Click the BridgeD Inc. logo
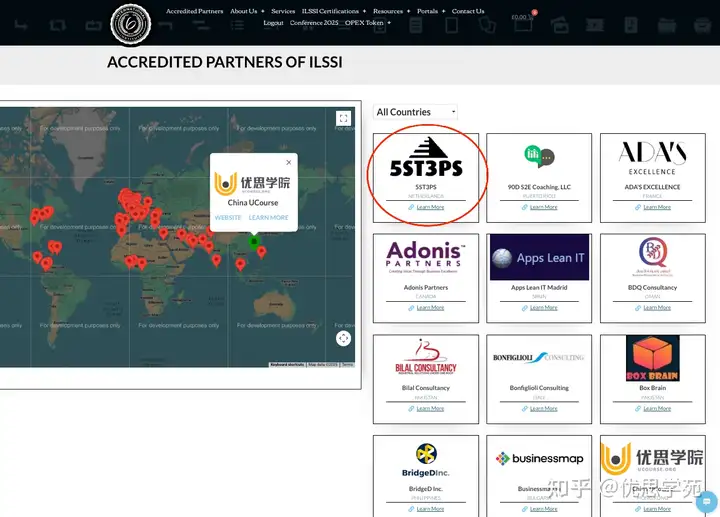The width and height of the screenshot is (720, 517). click(426, 460)
